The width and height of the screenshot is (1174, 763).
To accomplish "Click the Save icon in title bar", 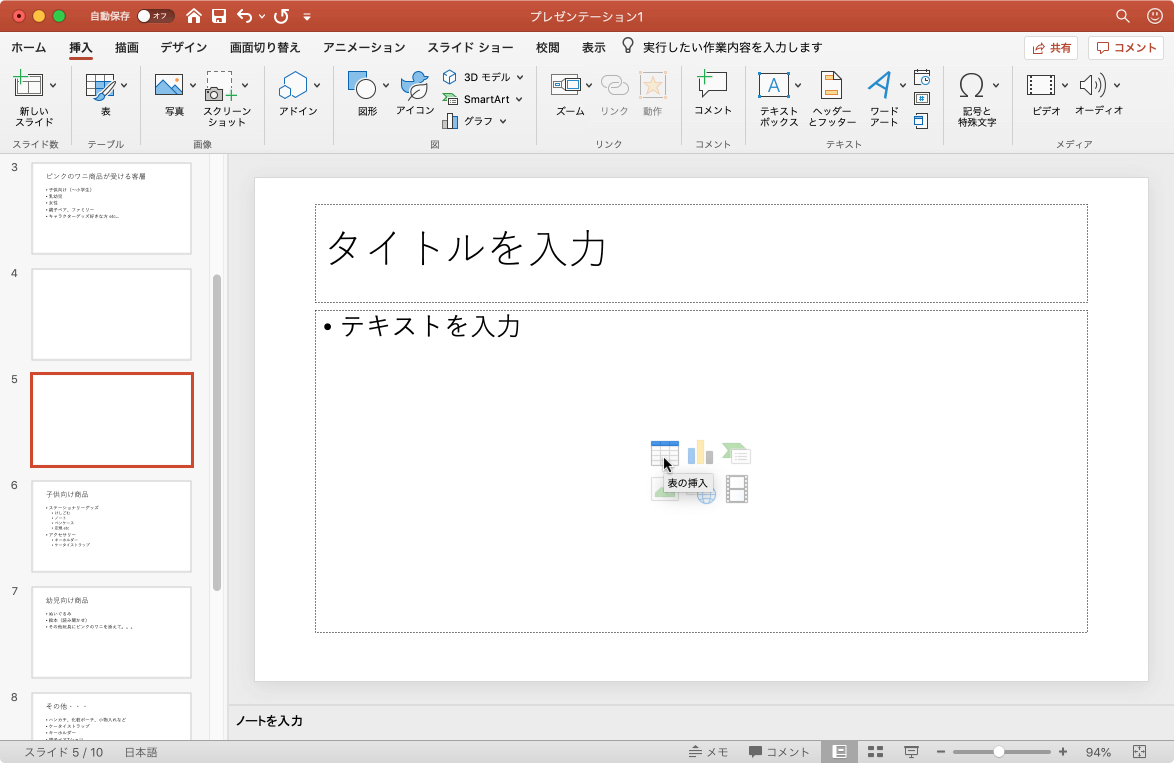I will pos(218,16).
